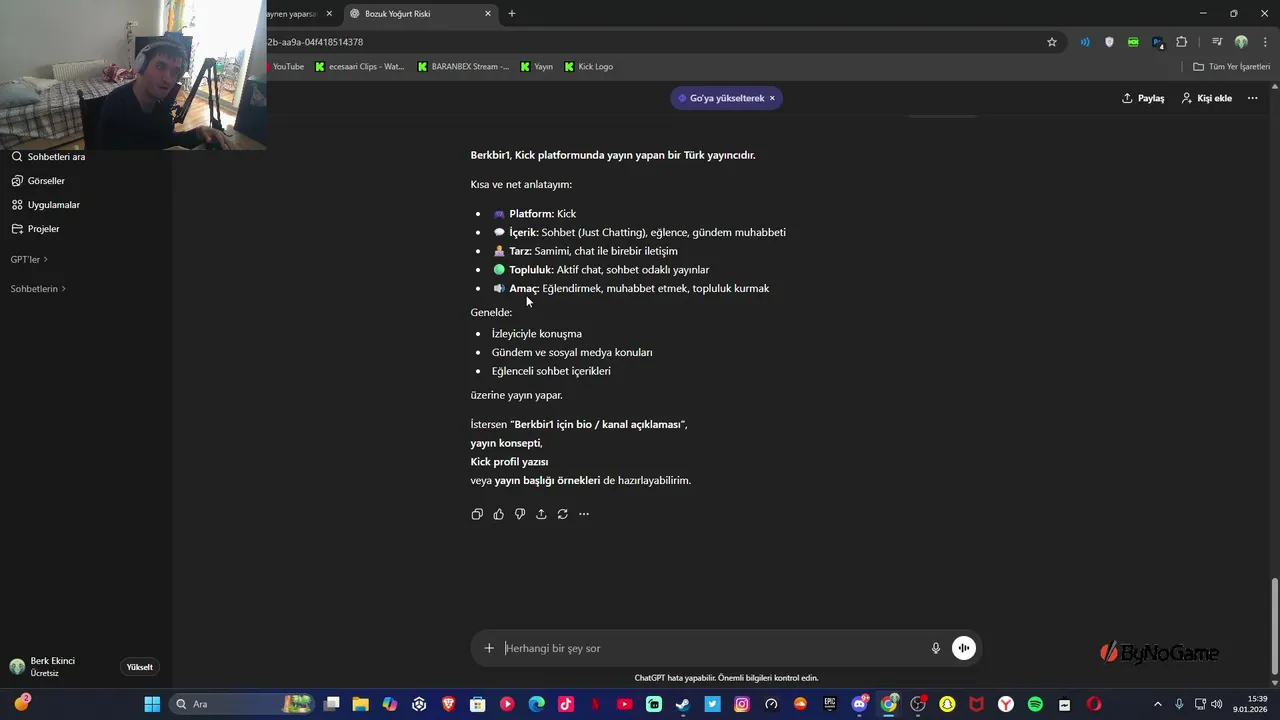Open the YouTube bookmark
The height and width of the screenshot is (720, 1280).
coord(286,66)
